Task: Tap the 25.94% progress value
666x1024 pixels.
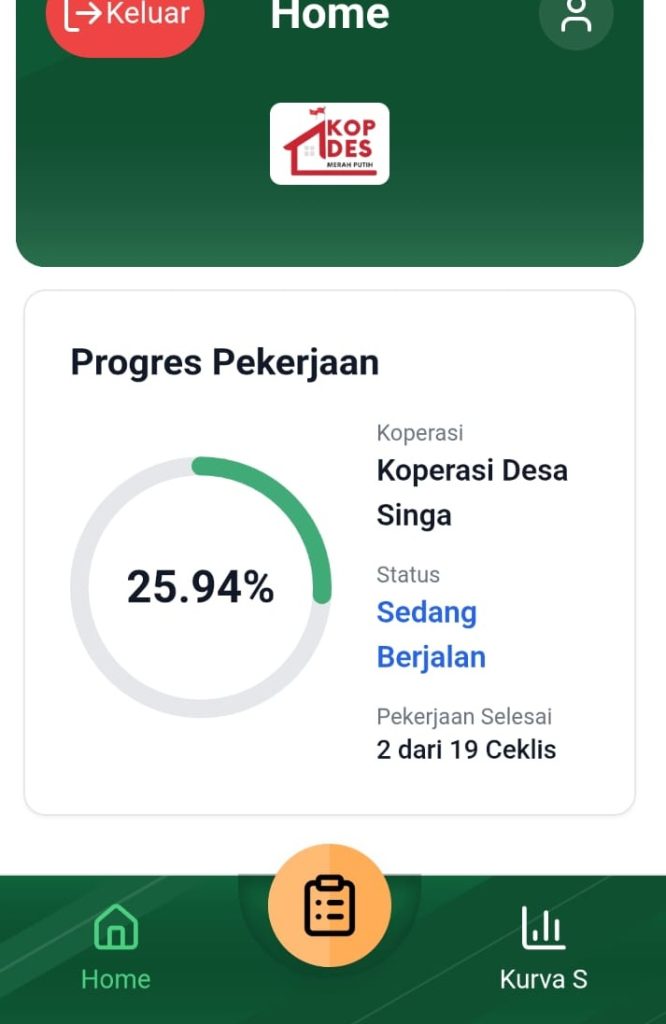Action: 200,587
